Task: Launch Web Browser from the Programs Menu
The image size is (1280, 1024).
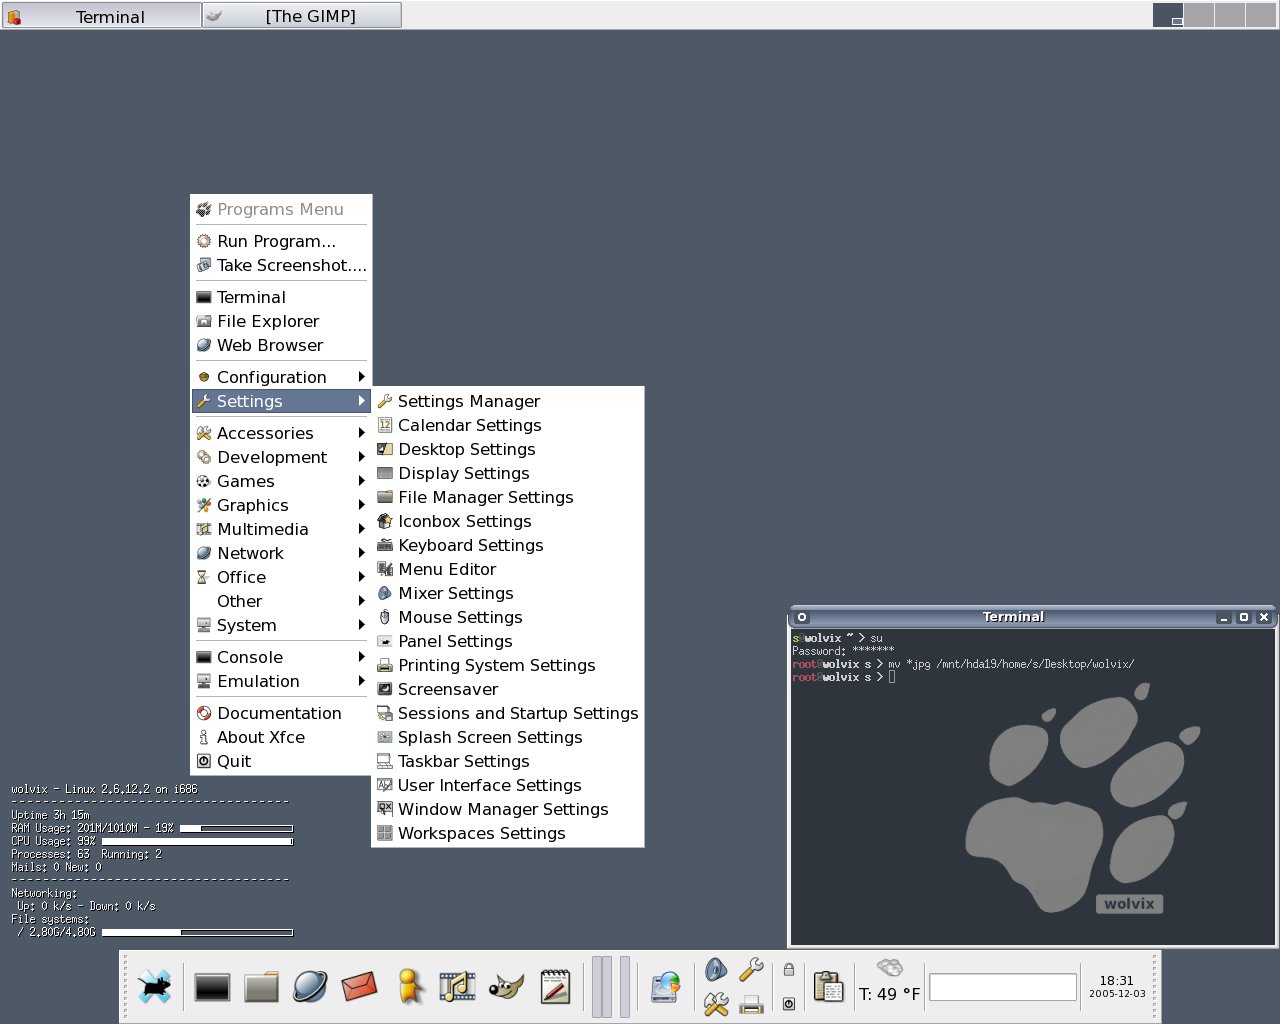Action: click(x=281, y=345)
